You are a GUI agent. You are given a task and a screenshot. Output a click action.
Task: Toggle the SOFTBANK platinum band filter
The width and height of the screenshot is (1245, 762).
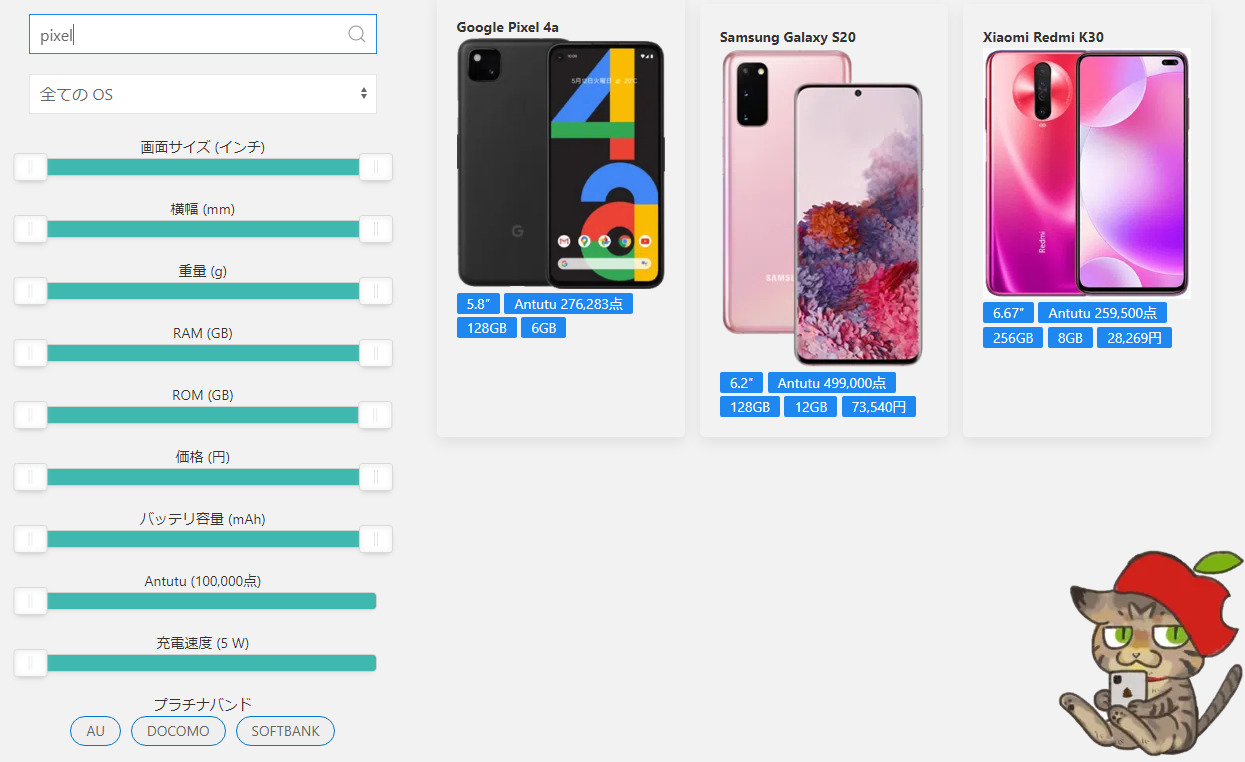click(x=285, y=731)
